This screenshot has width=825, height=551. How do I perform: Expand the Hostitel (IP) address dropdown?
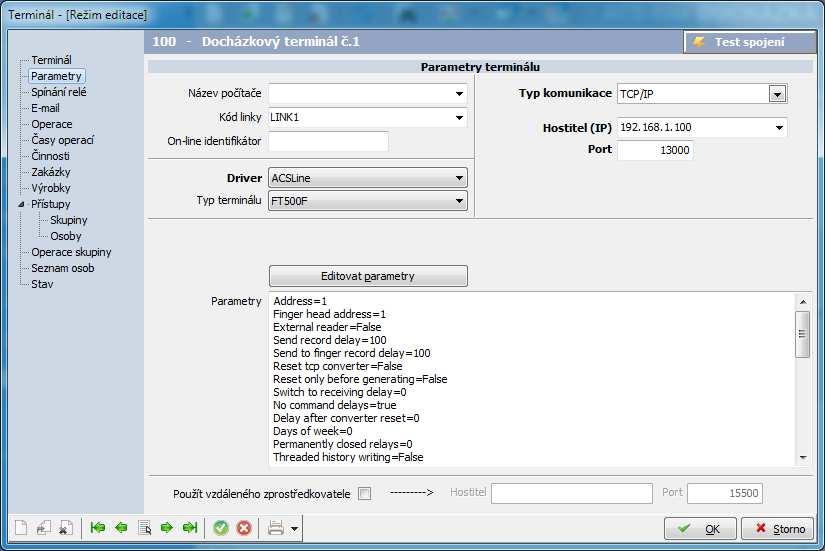coord(779,127)
